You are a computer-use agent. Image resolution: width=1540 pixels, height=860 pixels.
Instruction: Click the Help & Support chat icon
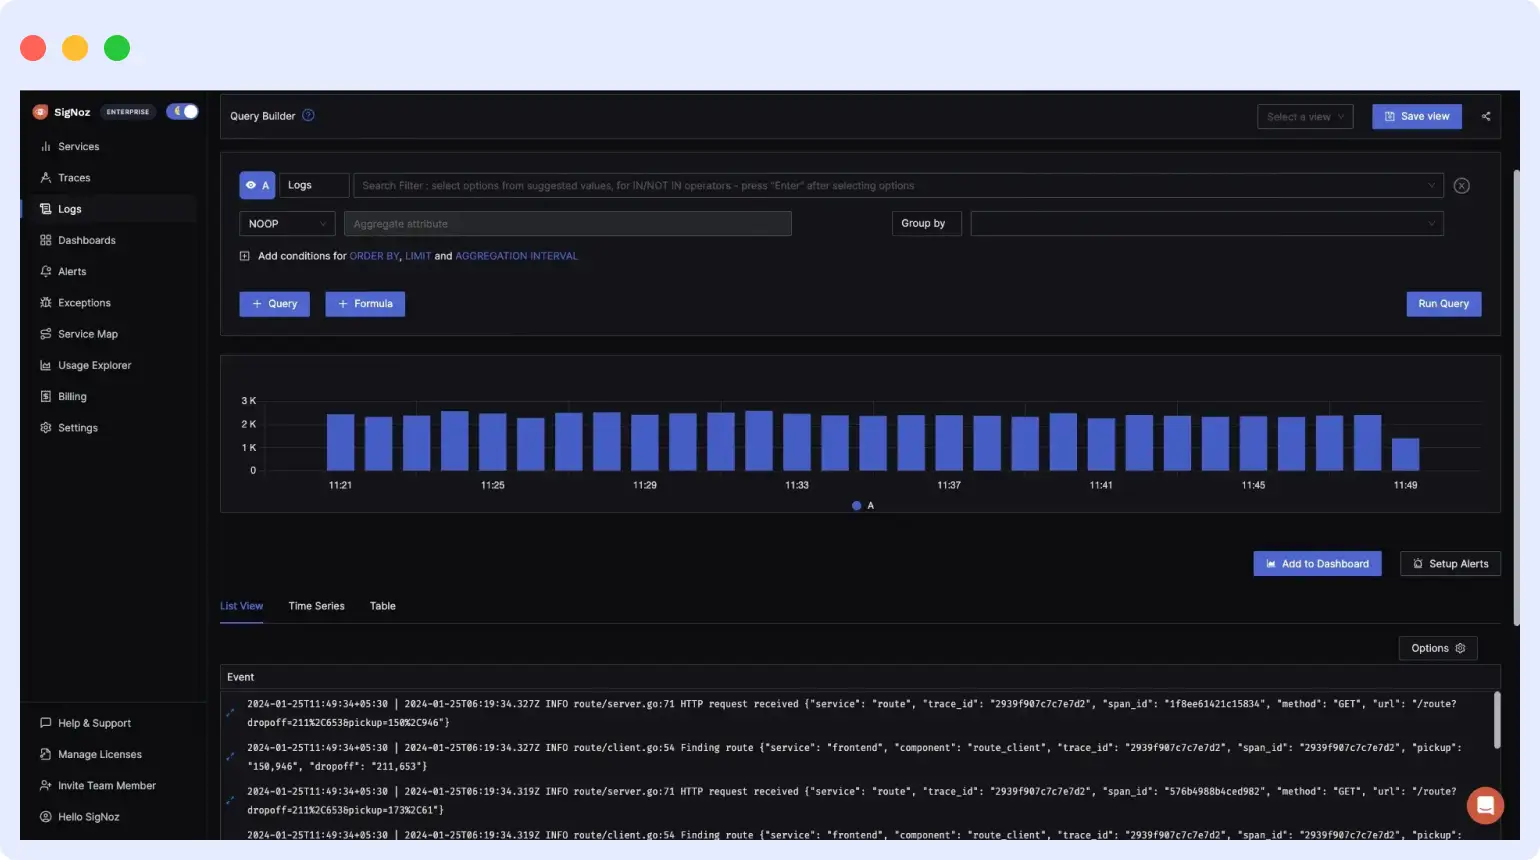coord(45,723)
